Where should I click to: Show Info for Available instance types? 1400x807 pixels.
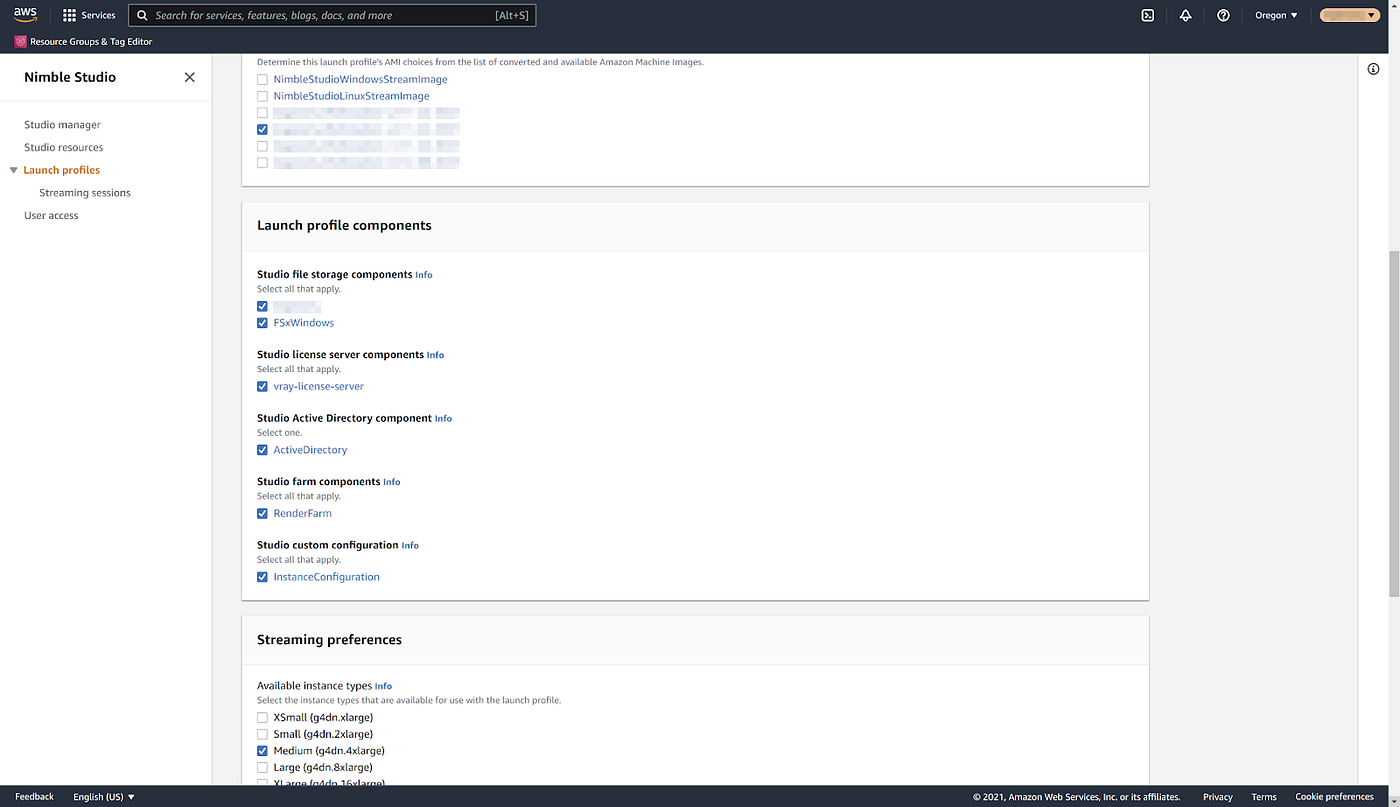pos(383,686)
